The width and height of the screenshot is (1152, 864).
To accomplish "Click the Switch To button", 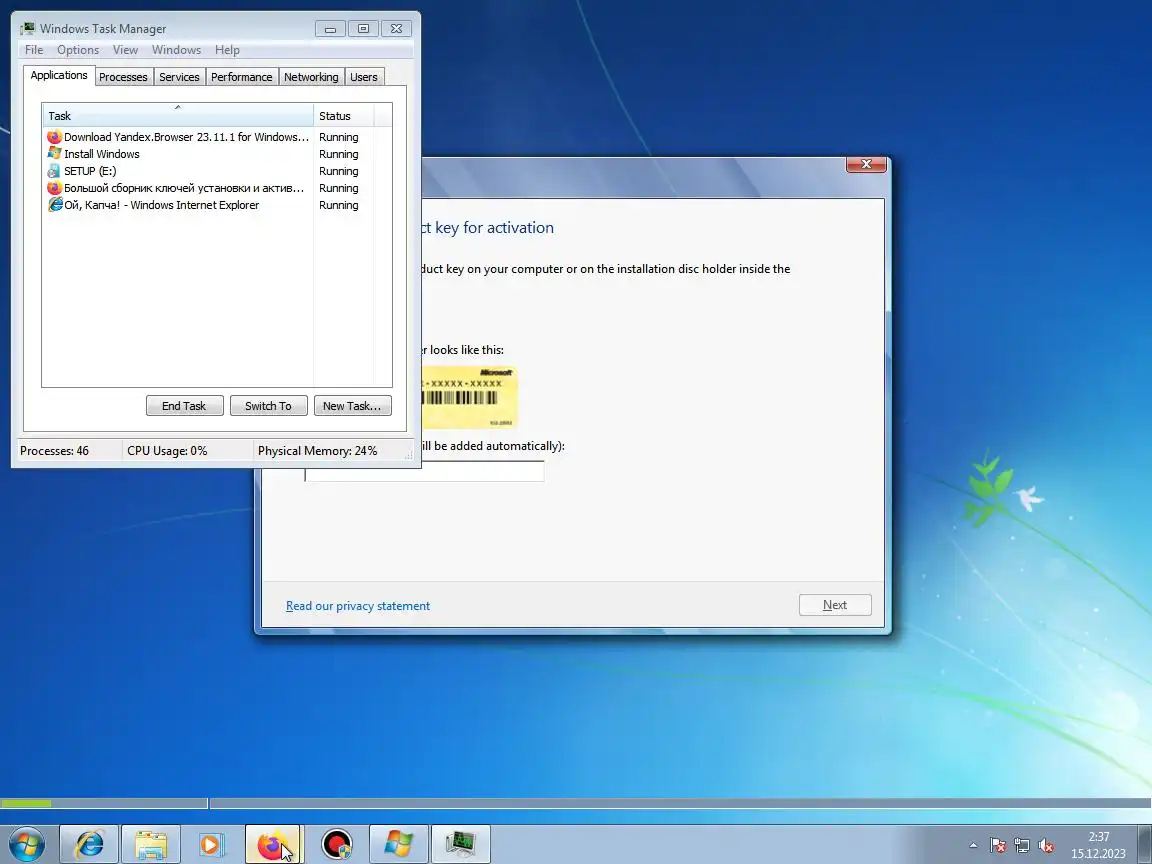I will (268, 406).
